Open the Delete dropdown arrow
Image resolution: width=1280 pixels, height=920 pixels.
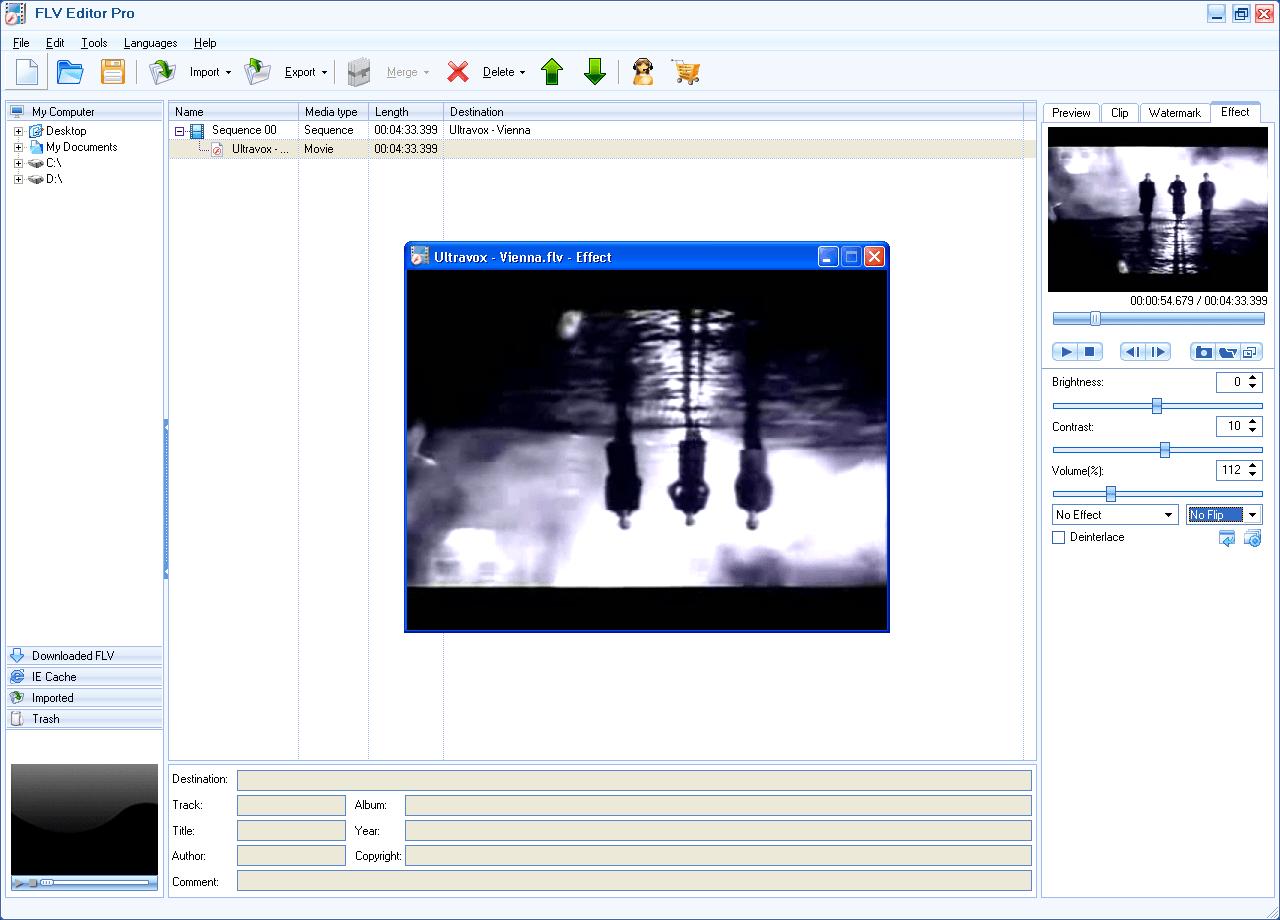click(522, 72)
